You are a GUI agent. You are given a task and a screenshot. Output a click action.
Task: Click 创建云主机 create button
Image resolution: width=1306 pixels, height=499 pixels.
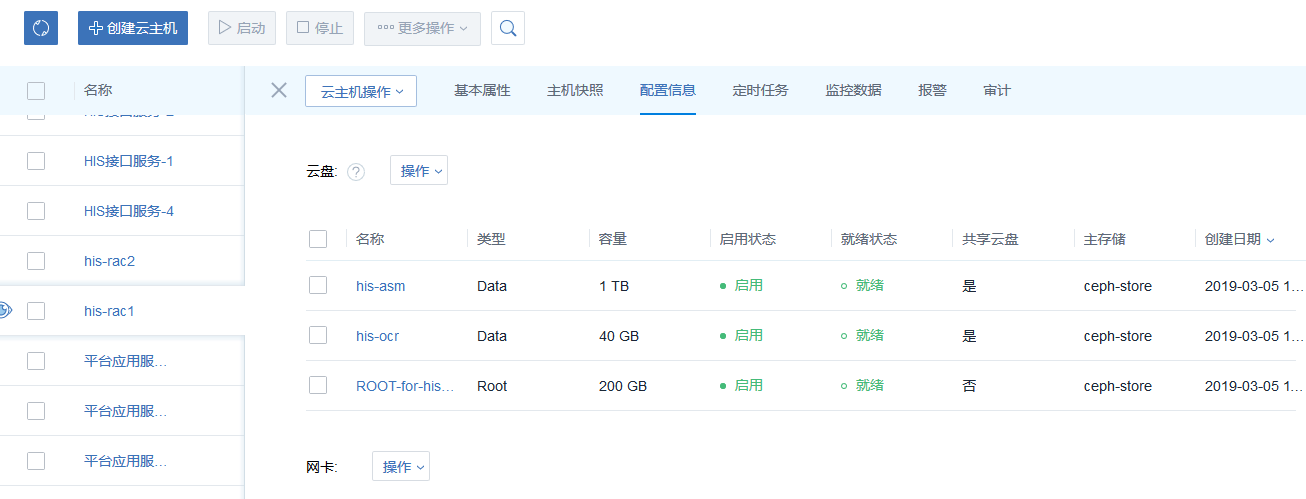pyautogui.click(x=133, y=28)
